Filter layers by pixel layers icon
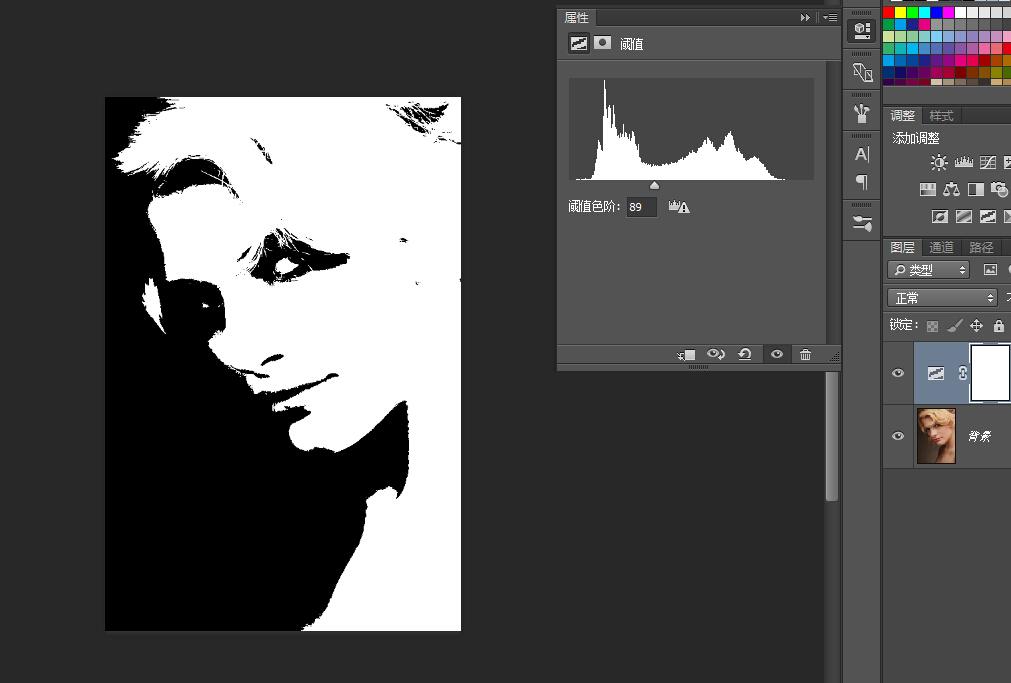 [x=990, y=270]
